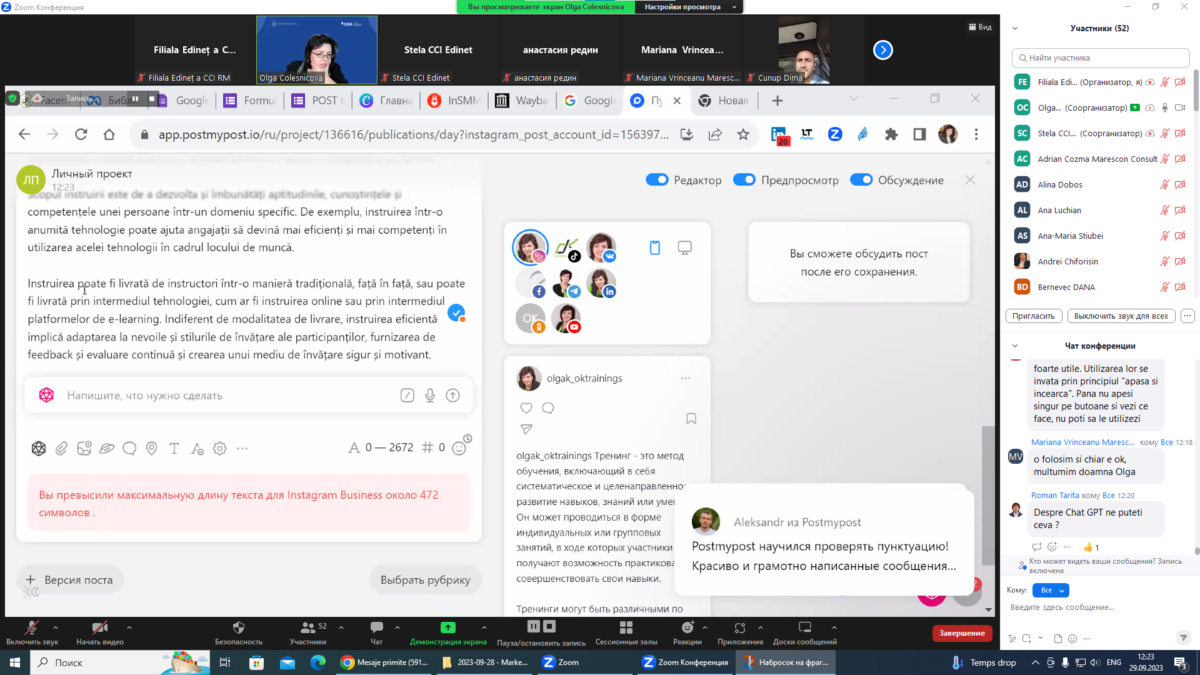Click the LinkedIn extension icon with badge 20
This screenshot has height=675, width=1200.
[780, 135]
